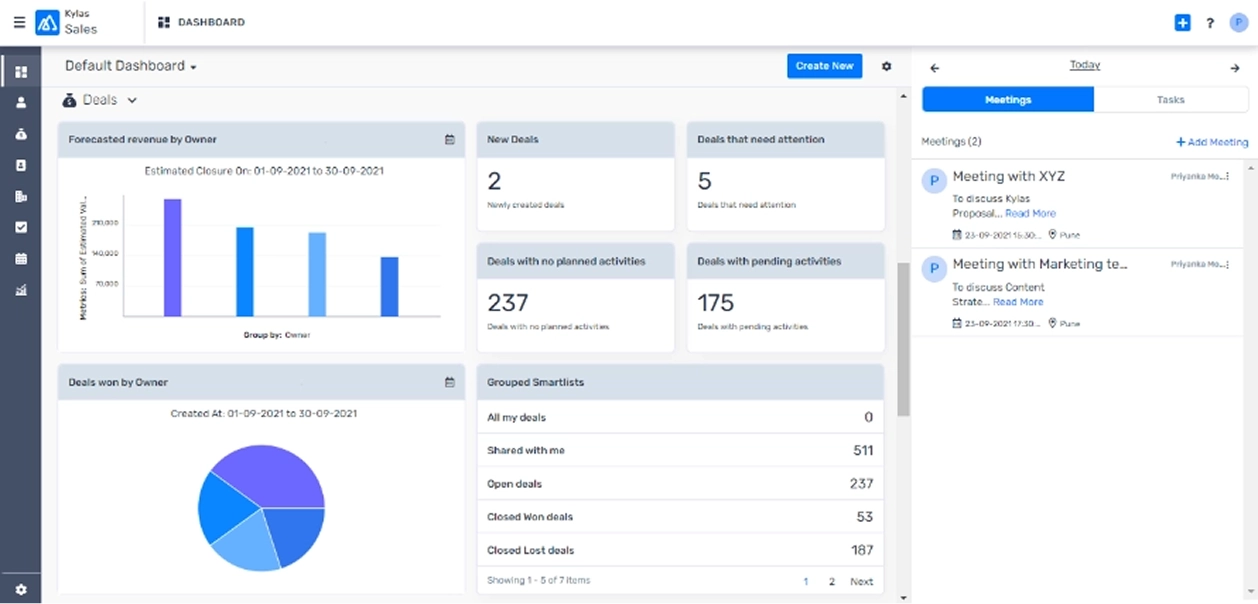Click the back arrow above Today
Screen dimensions: 1258x604
pyautogui.click(x=934, y=66)
